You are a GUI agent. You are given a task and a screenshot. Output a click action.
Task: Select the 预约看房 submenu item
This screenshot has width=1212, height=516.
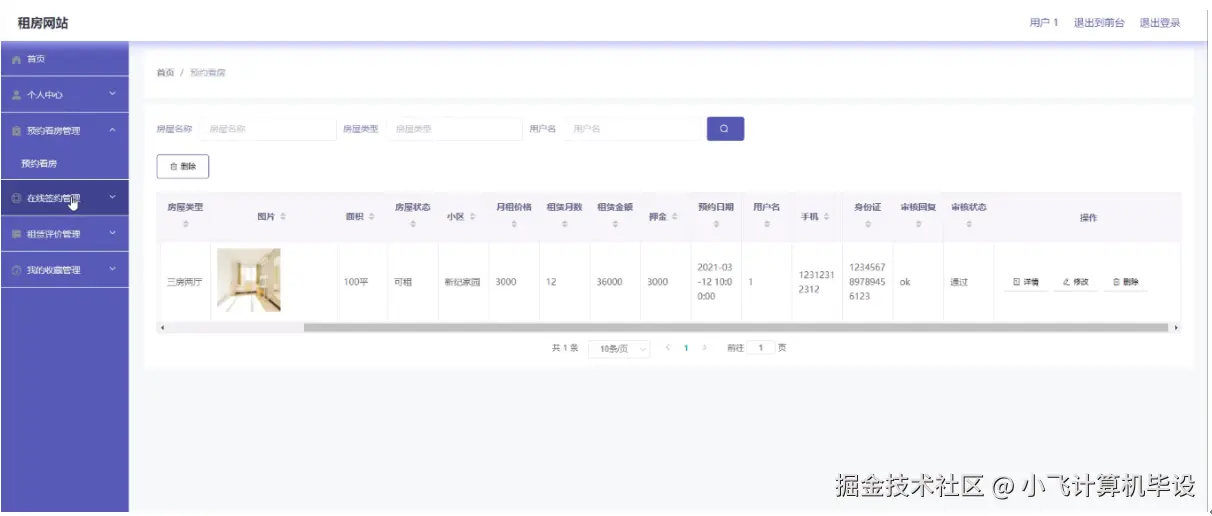(x=64, y=164)
